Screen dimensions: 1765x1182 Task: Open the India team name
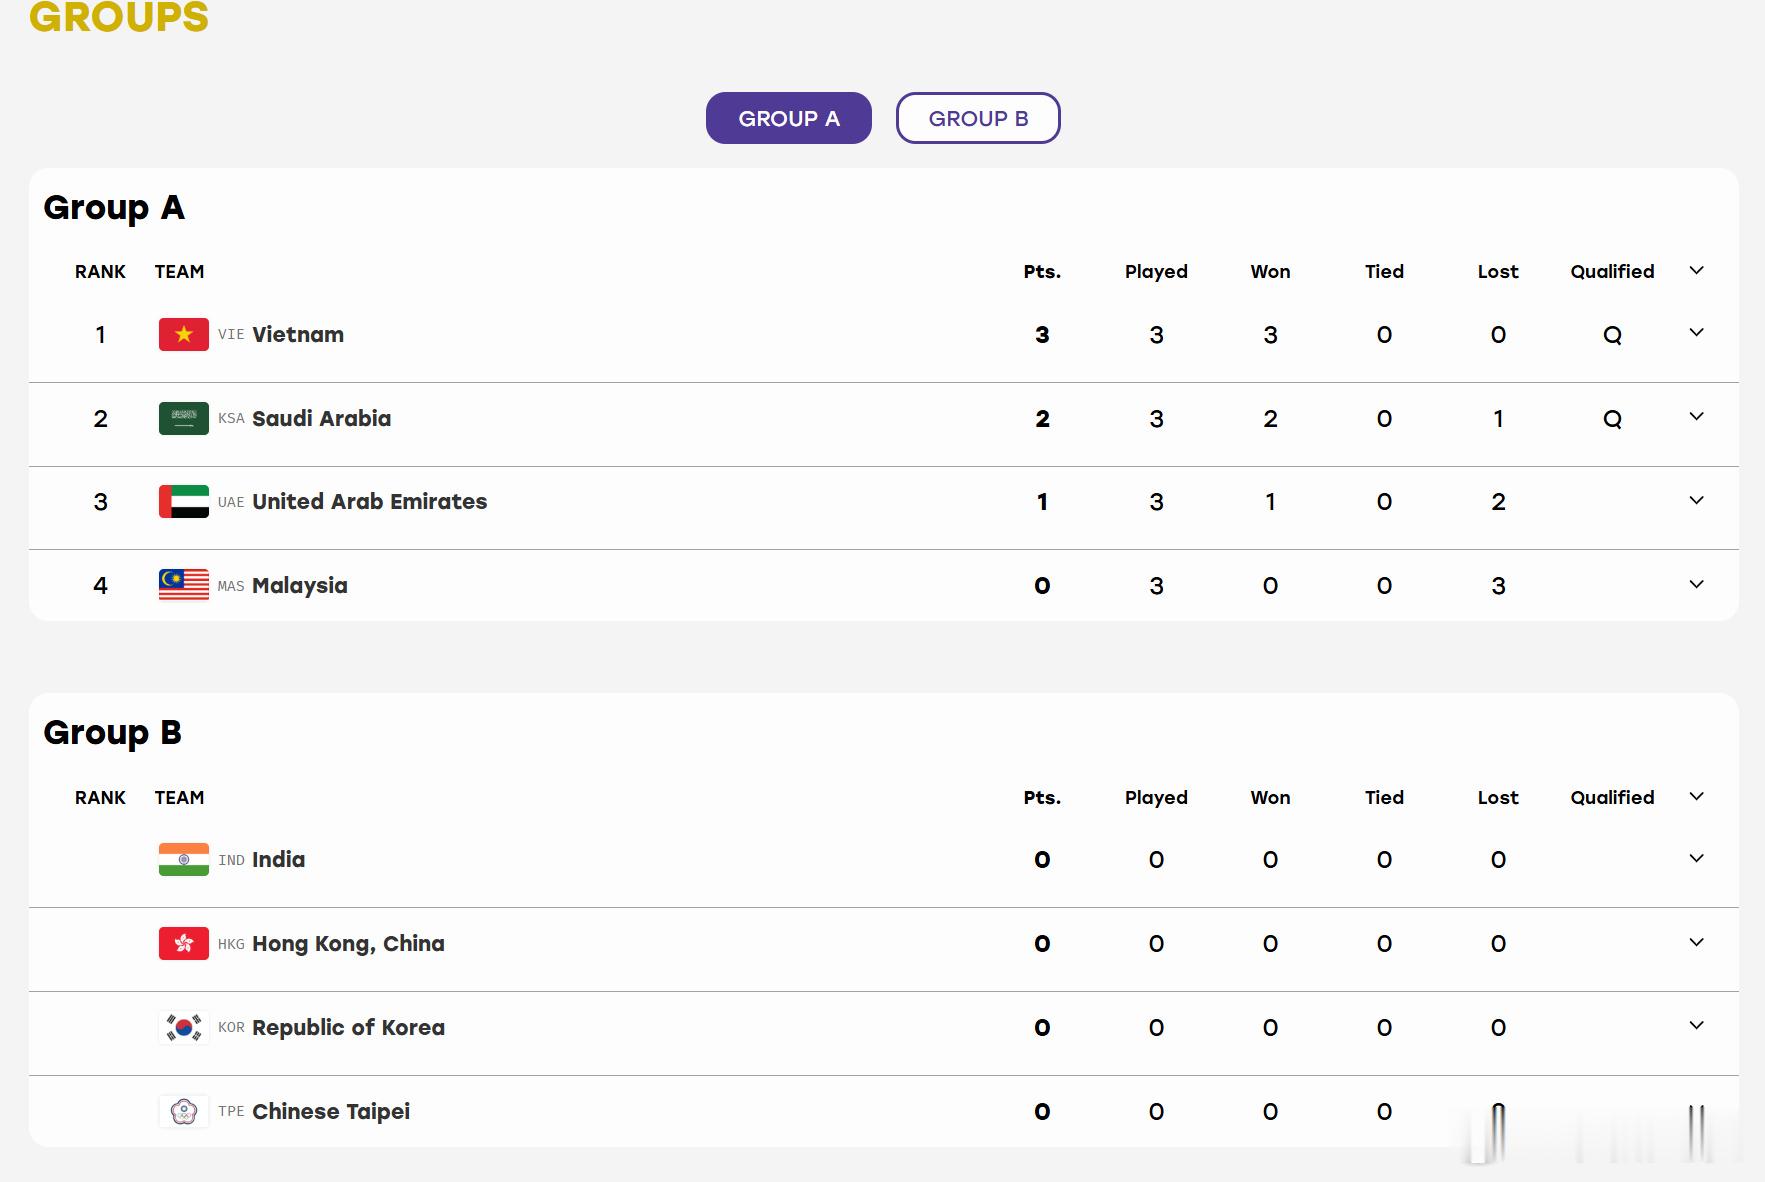coord(278,859)
